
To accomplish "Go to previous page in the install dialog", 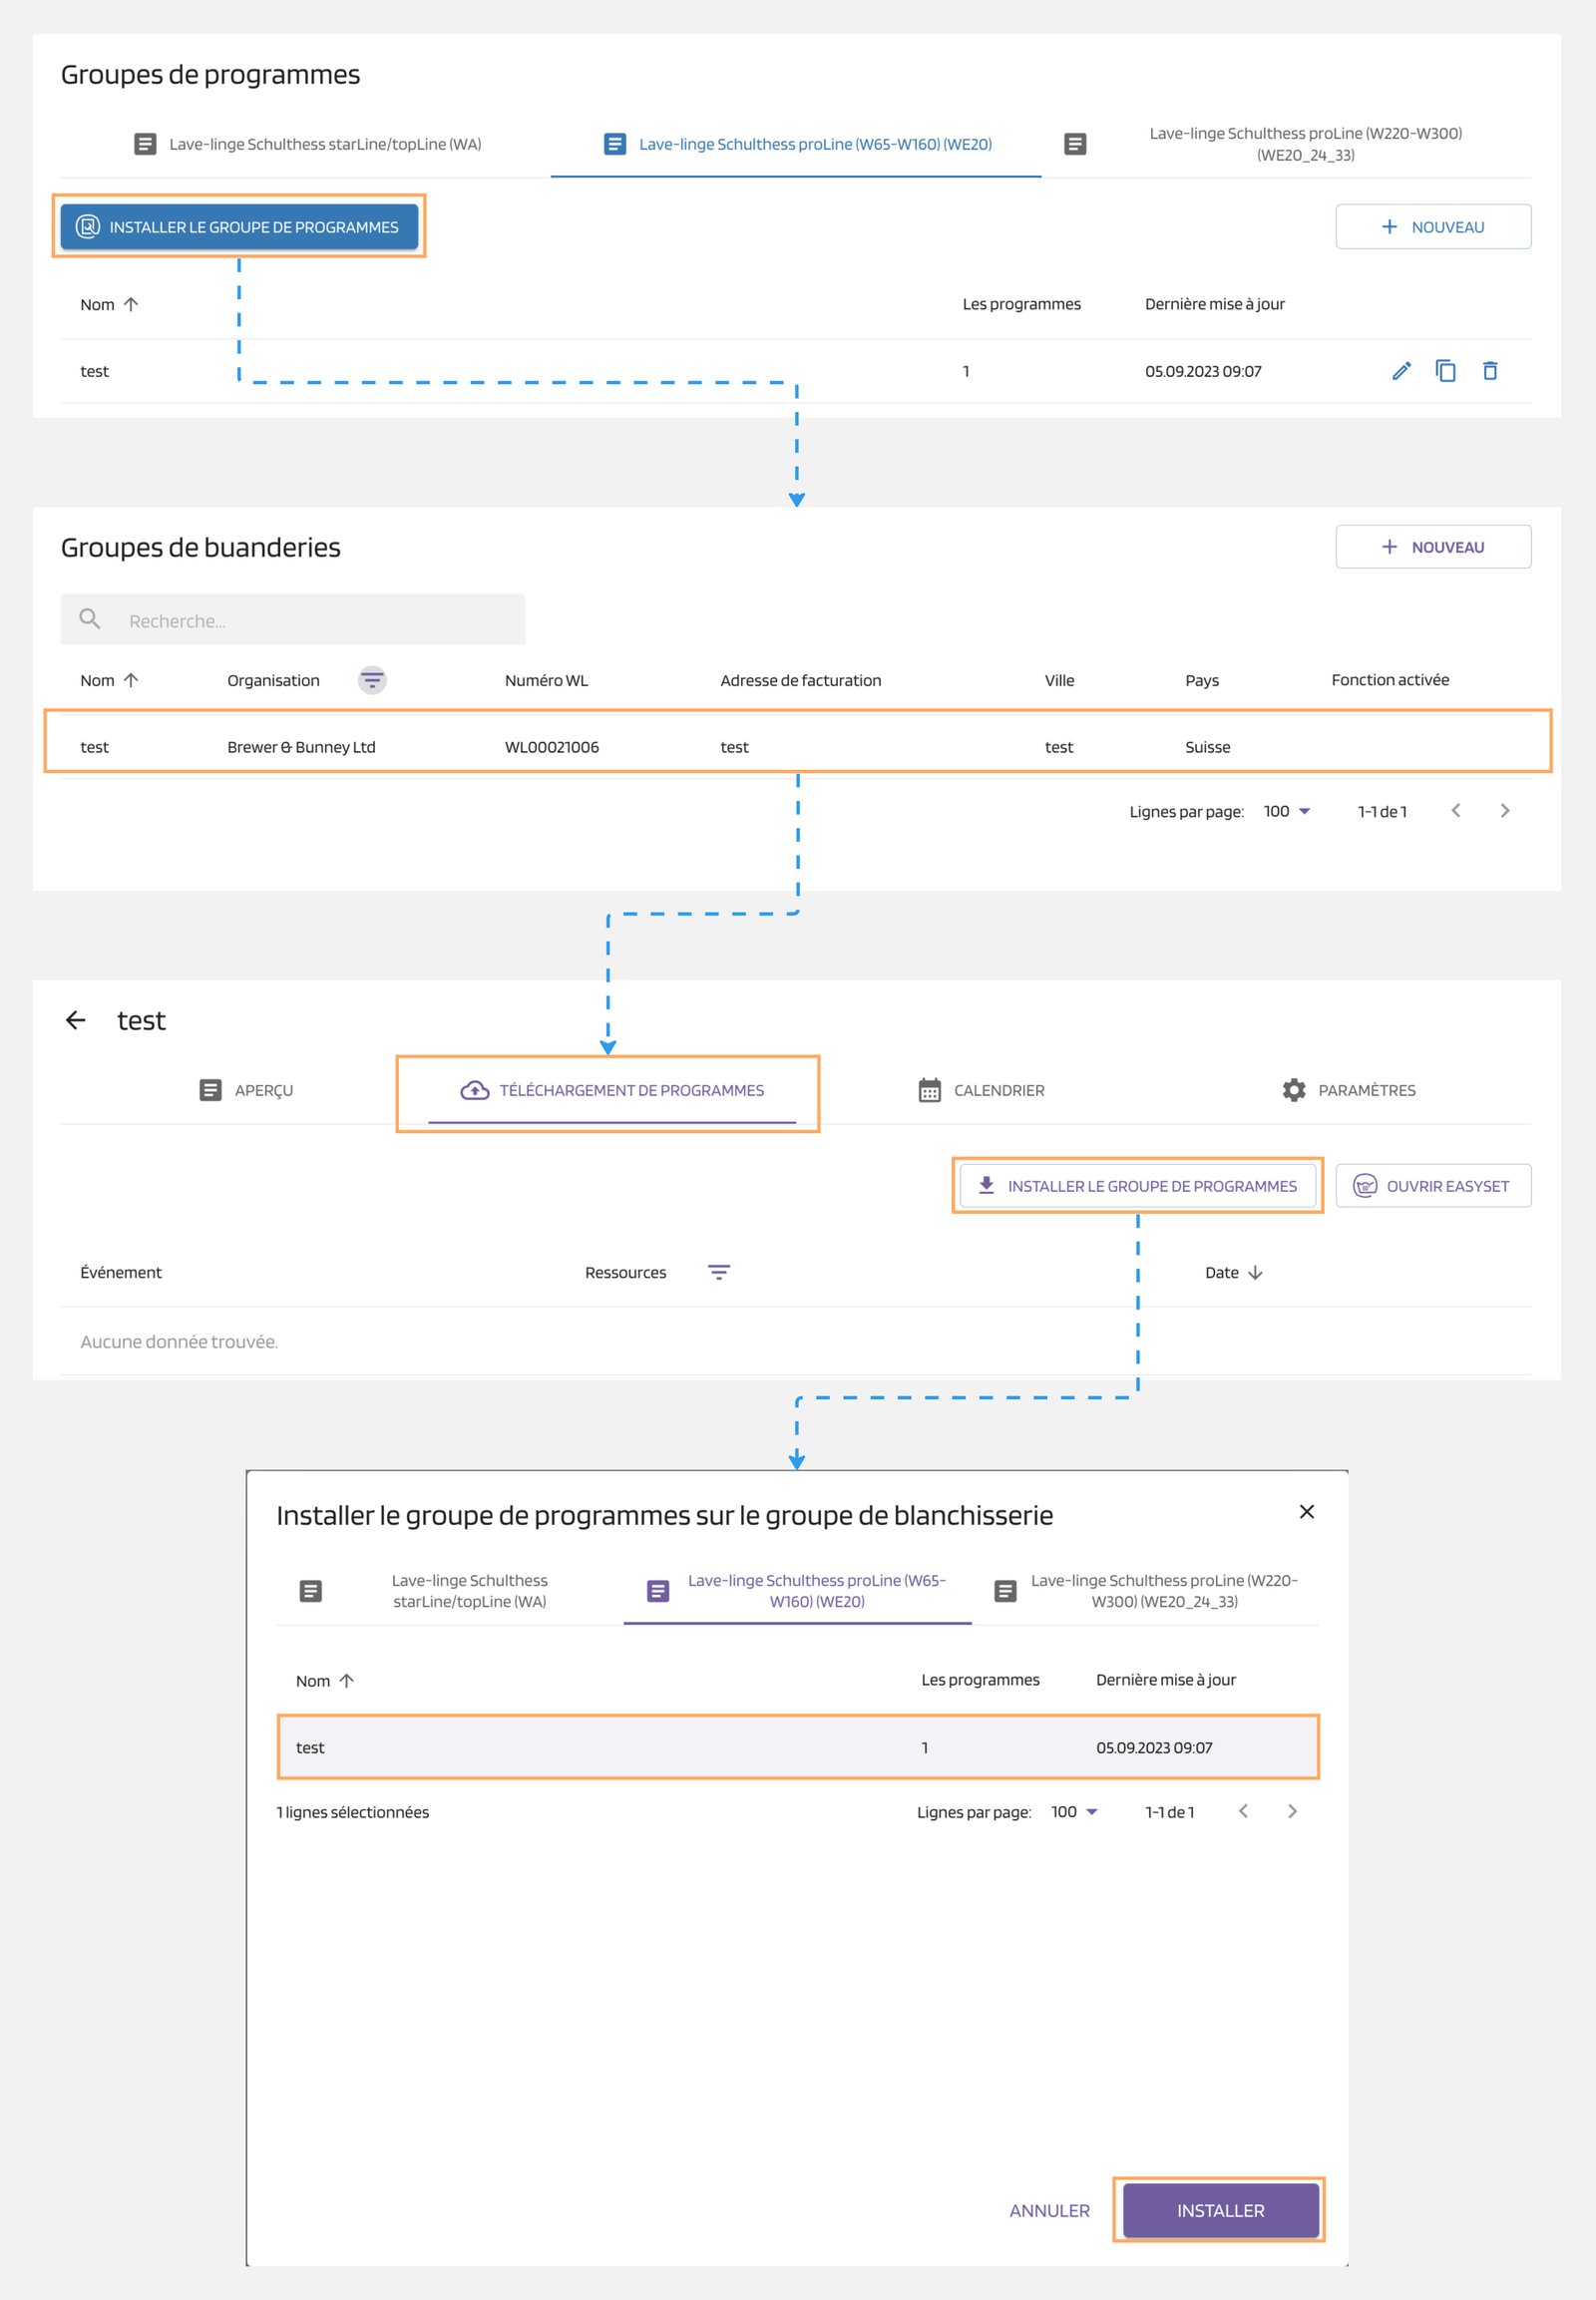I will point(1243,1811).
